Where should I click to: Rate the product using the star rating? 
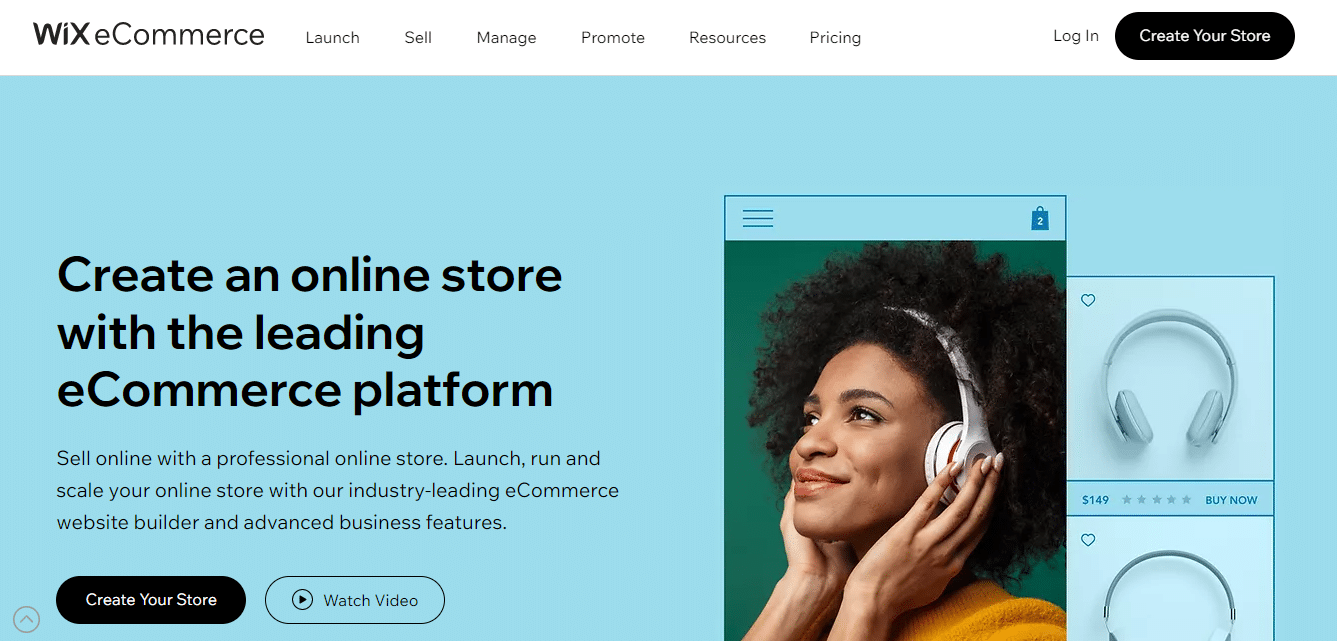(1156, 500)
